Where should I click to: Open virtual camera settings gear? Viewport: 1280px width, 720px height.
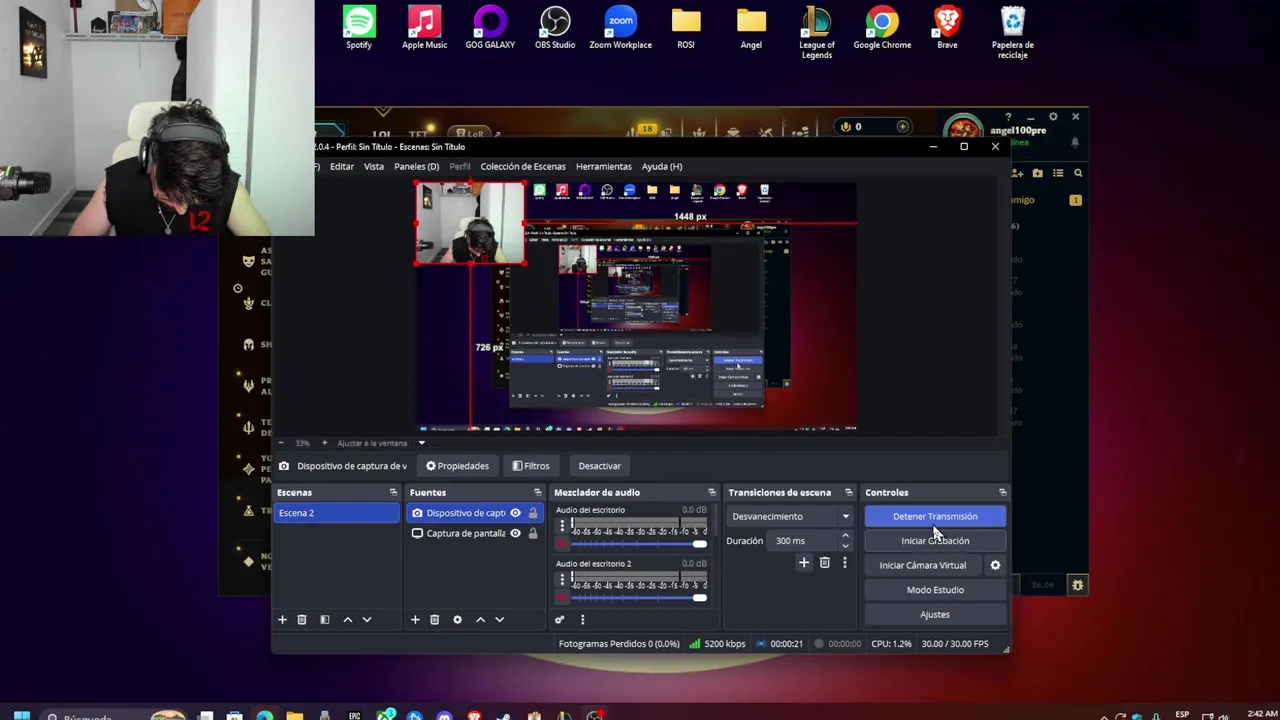point(995,565)
